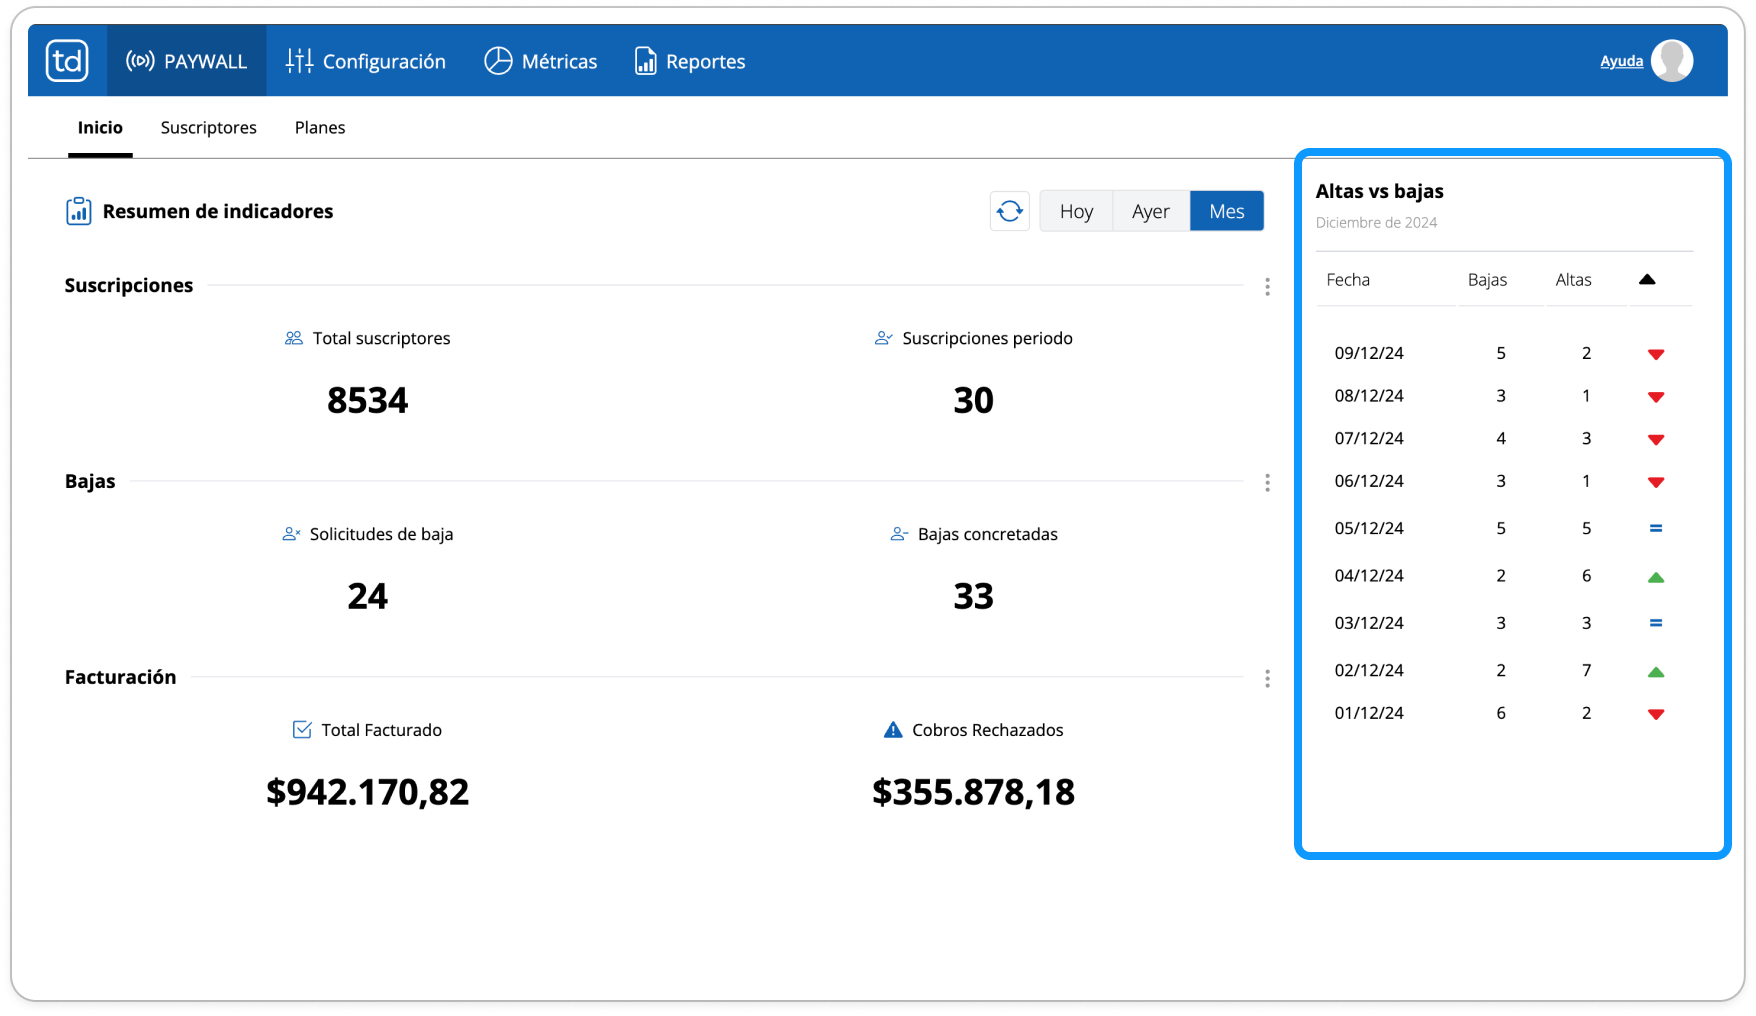Select the Mes period button
Viewport: 1756px width, 1016px height.
(x=1227, y=211)
